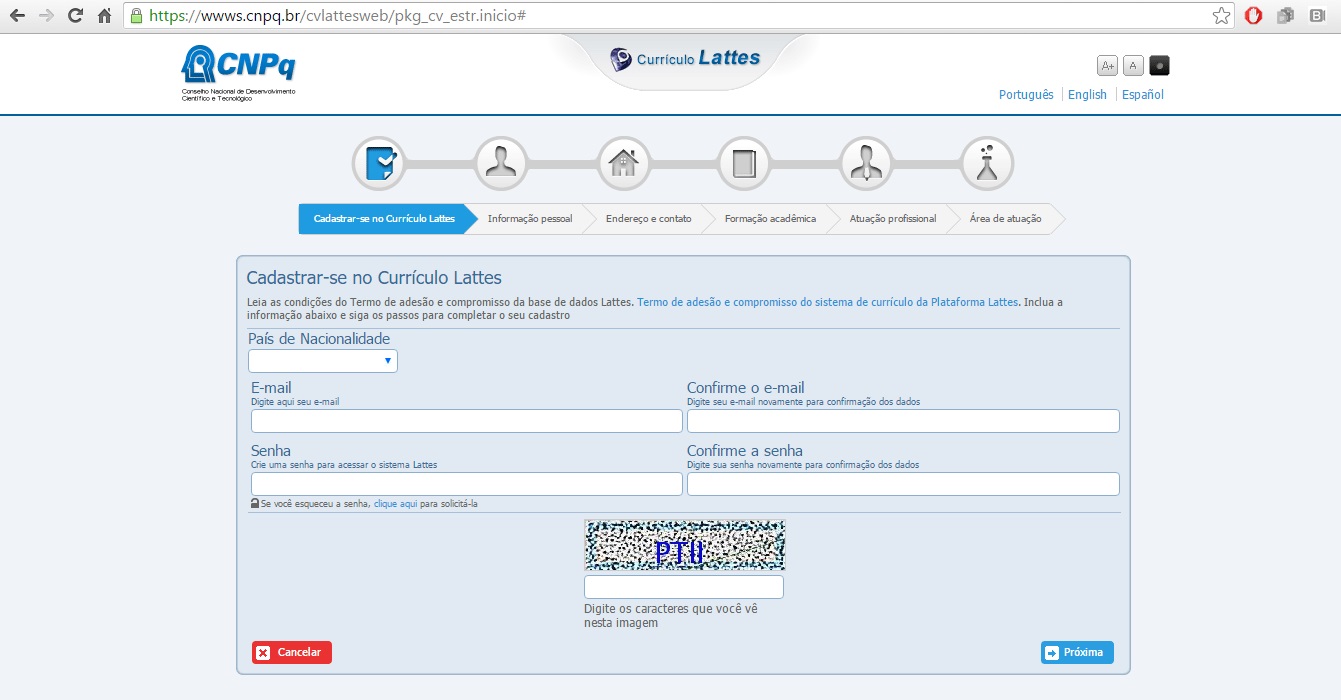Click the red Cancelar button
1341x700 pixels.
click(292, 653)
